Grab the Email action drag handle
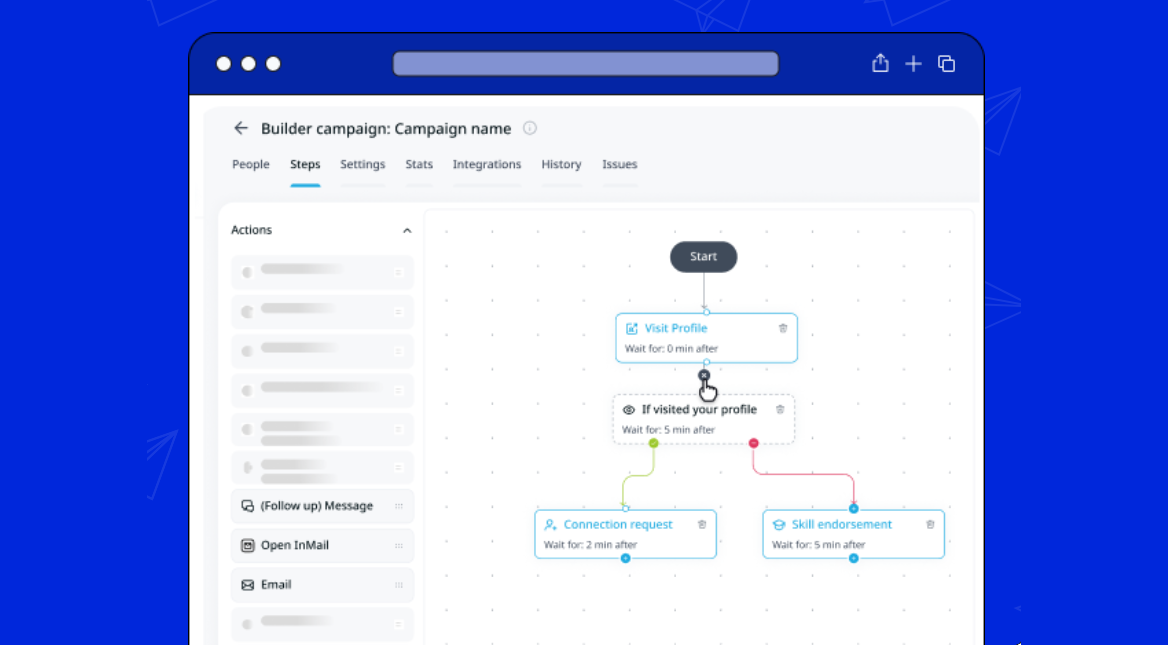 [x=399, y=585]
